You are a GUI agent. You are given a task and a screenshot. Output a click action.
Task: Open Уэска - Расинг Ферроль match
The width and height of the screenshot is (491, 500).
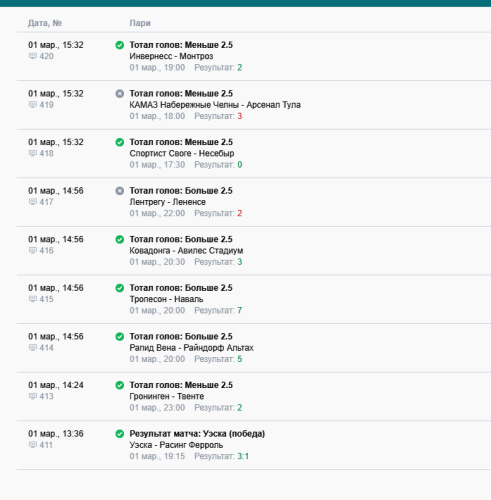(x=176, y=445)
